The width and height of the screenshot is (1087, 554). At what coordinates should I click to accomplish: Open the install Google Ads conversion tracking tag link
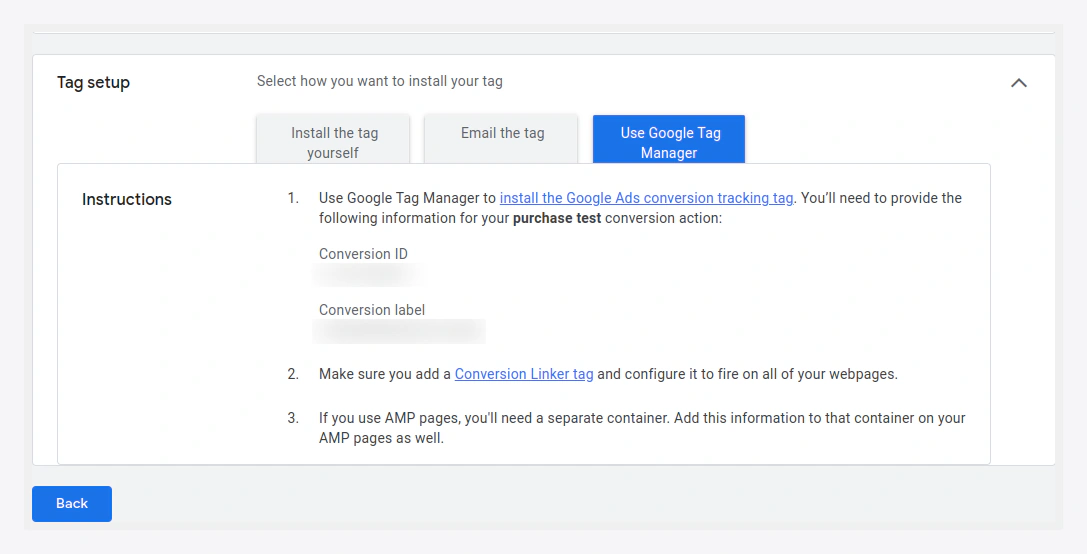pyautogui.click(x=646, y=198)
